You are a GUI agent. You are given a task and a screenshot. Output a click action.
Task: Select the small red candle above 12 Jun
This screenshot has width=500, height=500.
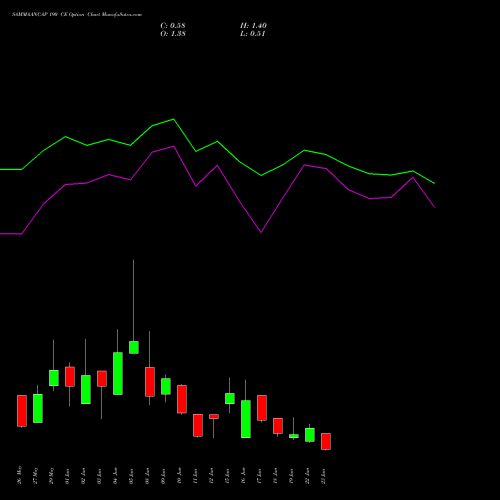click(x=214, y=417)
